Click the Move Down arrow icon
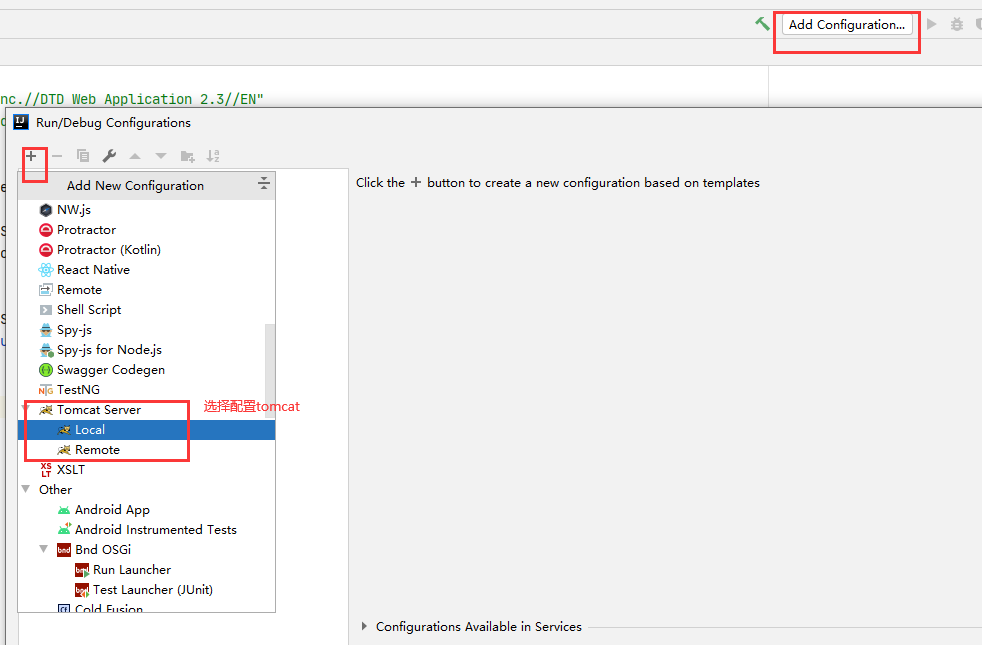This screenshot has height=645, width=982. tap(161, 156)
